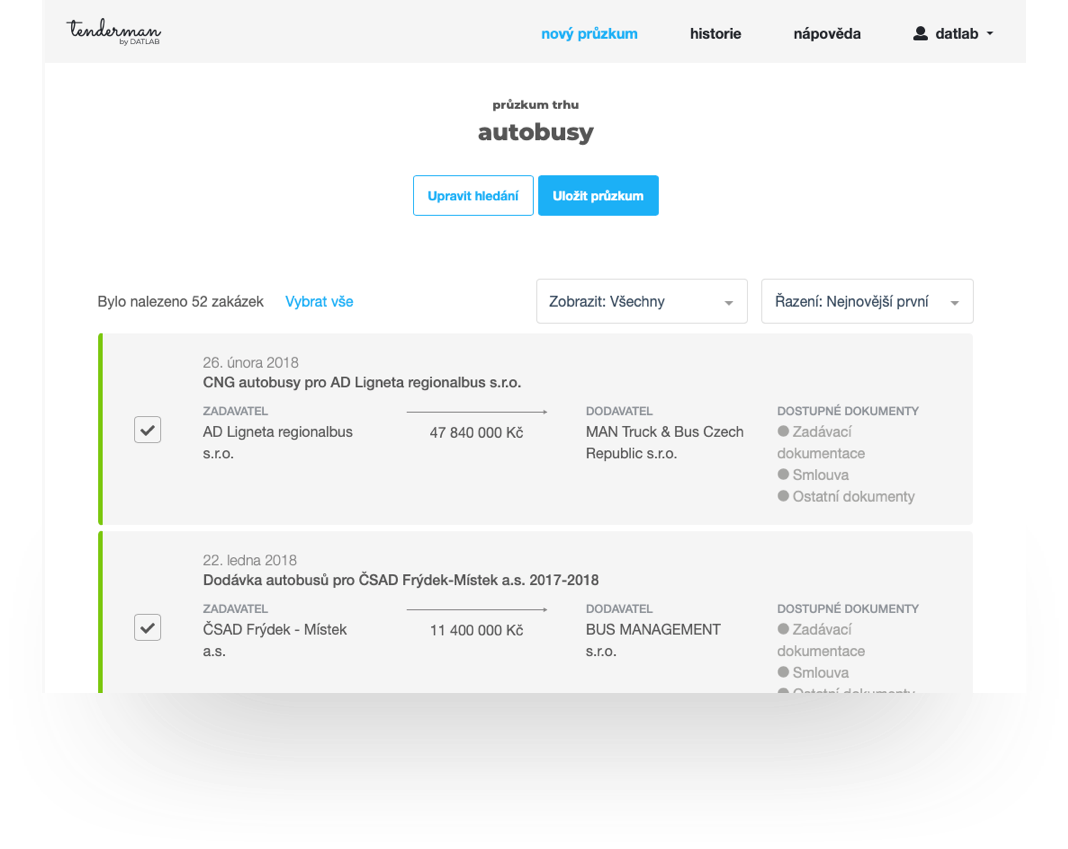Click the date 26. února 2018
The height and width of the screenshot is (849, 1068).
pyautogui.click(x=251, y=362)
